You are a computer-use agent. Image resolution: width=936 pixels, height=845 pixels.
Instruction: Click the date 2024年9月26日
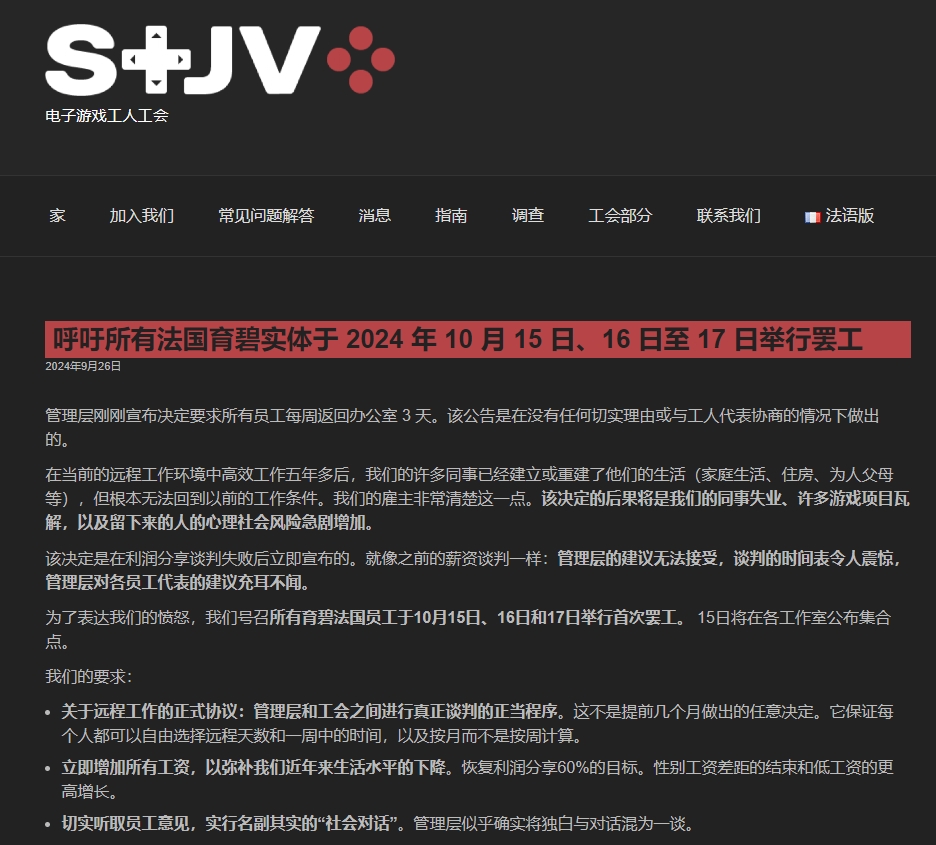[x=83, y=366]
